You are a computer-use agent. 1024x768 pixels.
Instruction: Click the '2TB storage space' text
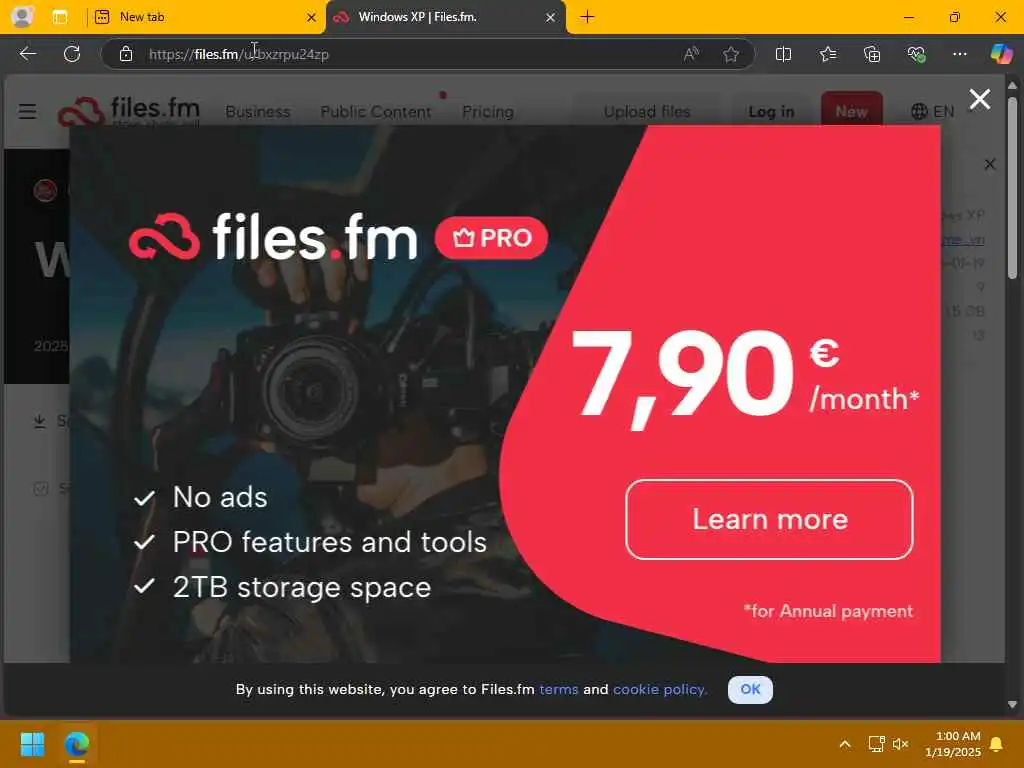click(302, 587)
